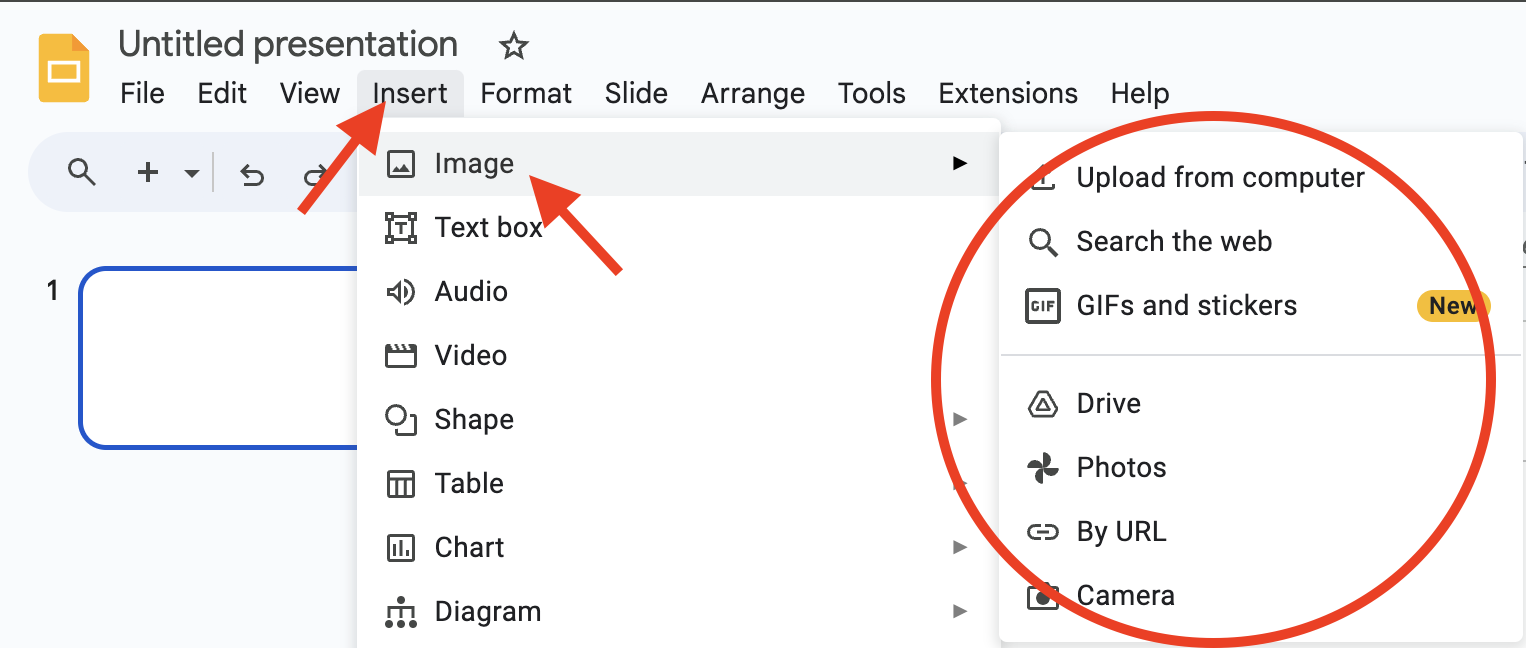Viewport: 1526px width, 648px height.
Task: Choose Search the web image option
Action: [1173, 242]
